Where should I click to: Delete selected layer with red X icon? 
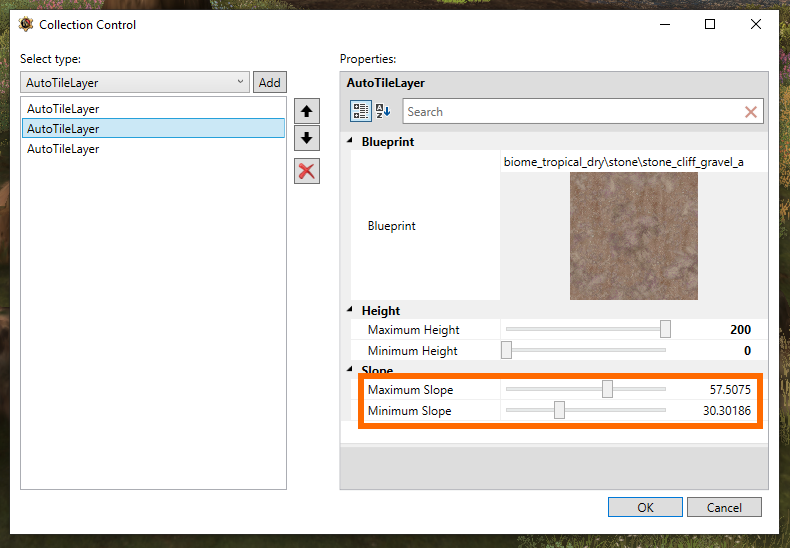coord(306,171)
